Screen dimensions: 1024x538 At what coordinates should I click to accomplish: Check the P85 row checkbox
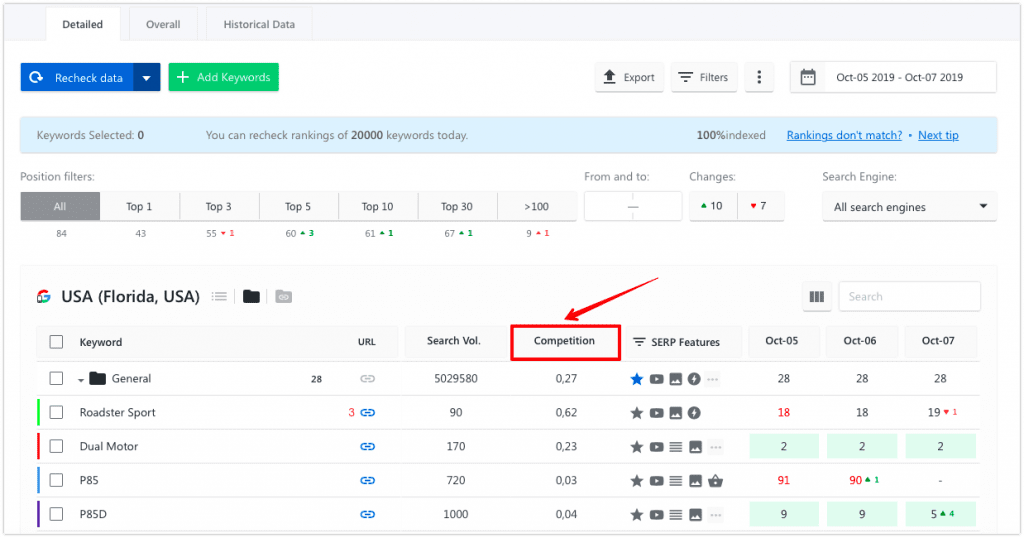[x=56, y=480]
